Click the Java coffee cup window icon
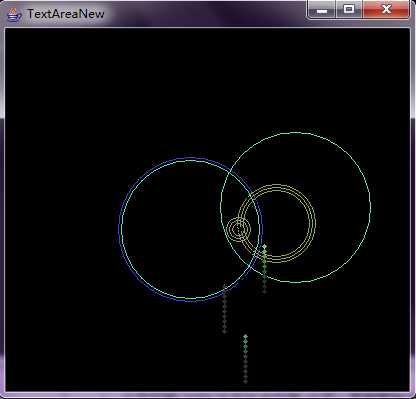 [14, 15]
